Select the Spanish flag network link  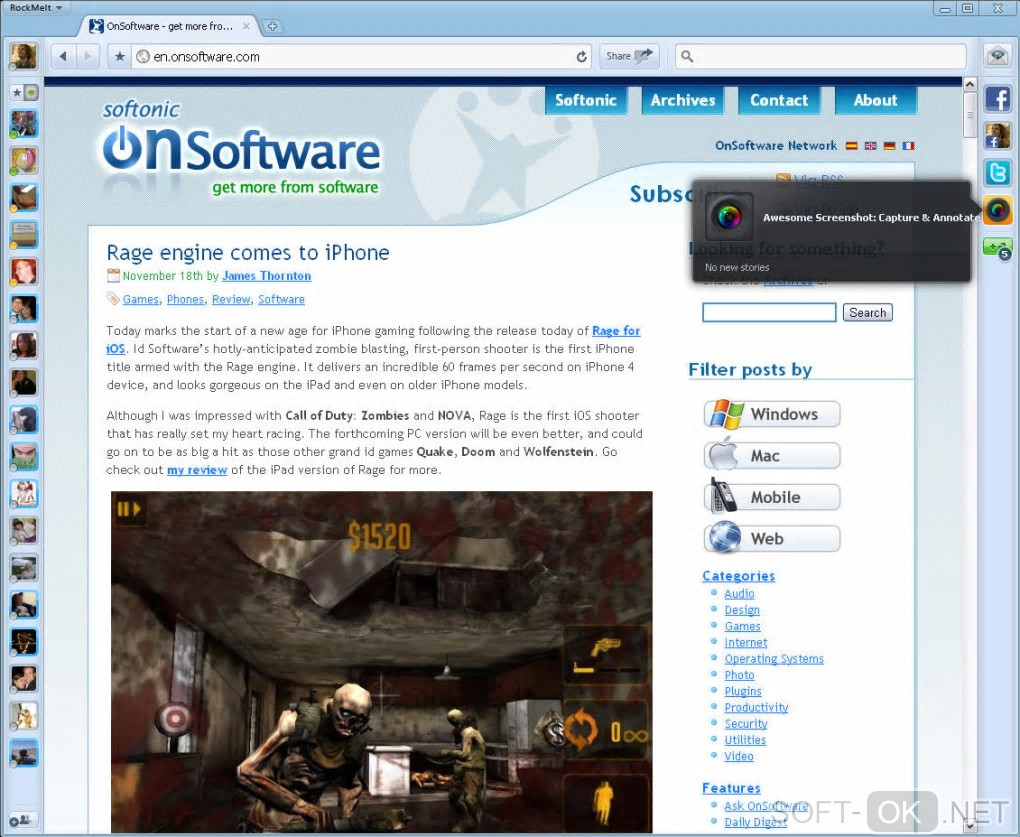coord(852,146)
